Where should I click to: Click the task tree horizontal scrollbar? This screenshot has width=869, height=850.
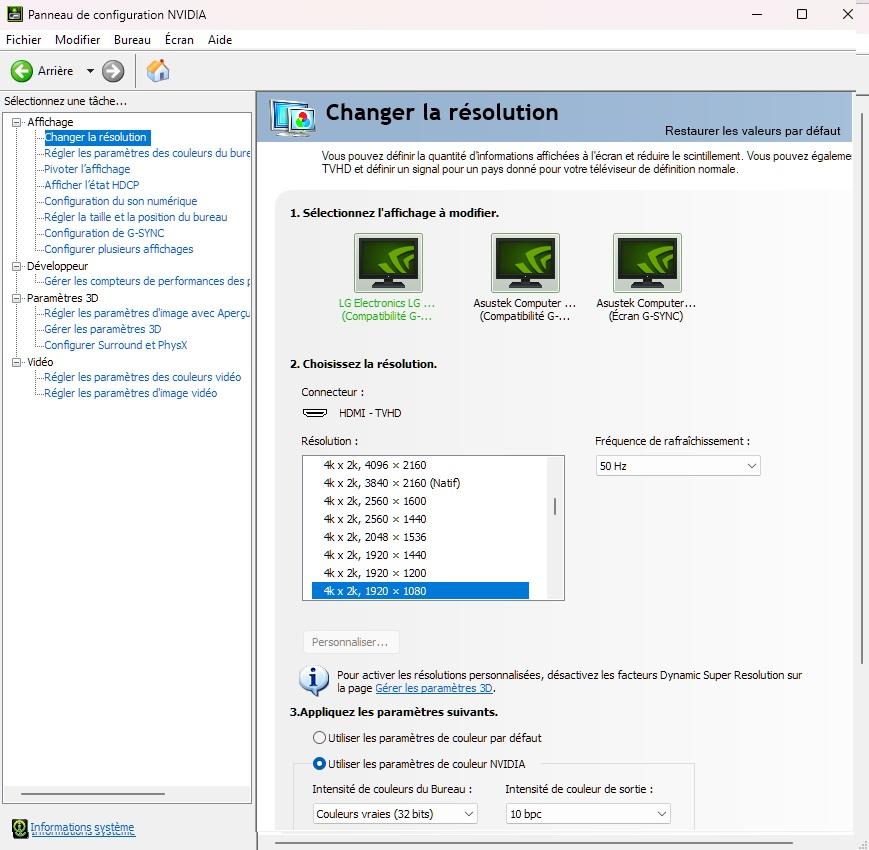pyautogui.click(x=93, y=794)
